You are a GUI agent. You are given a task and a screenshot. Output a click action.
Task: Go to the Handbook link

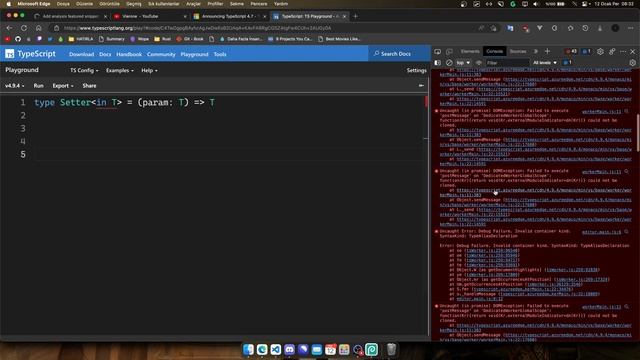129,54
